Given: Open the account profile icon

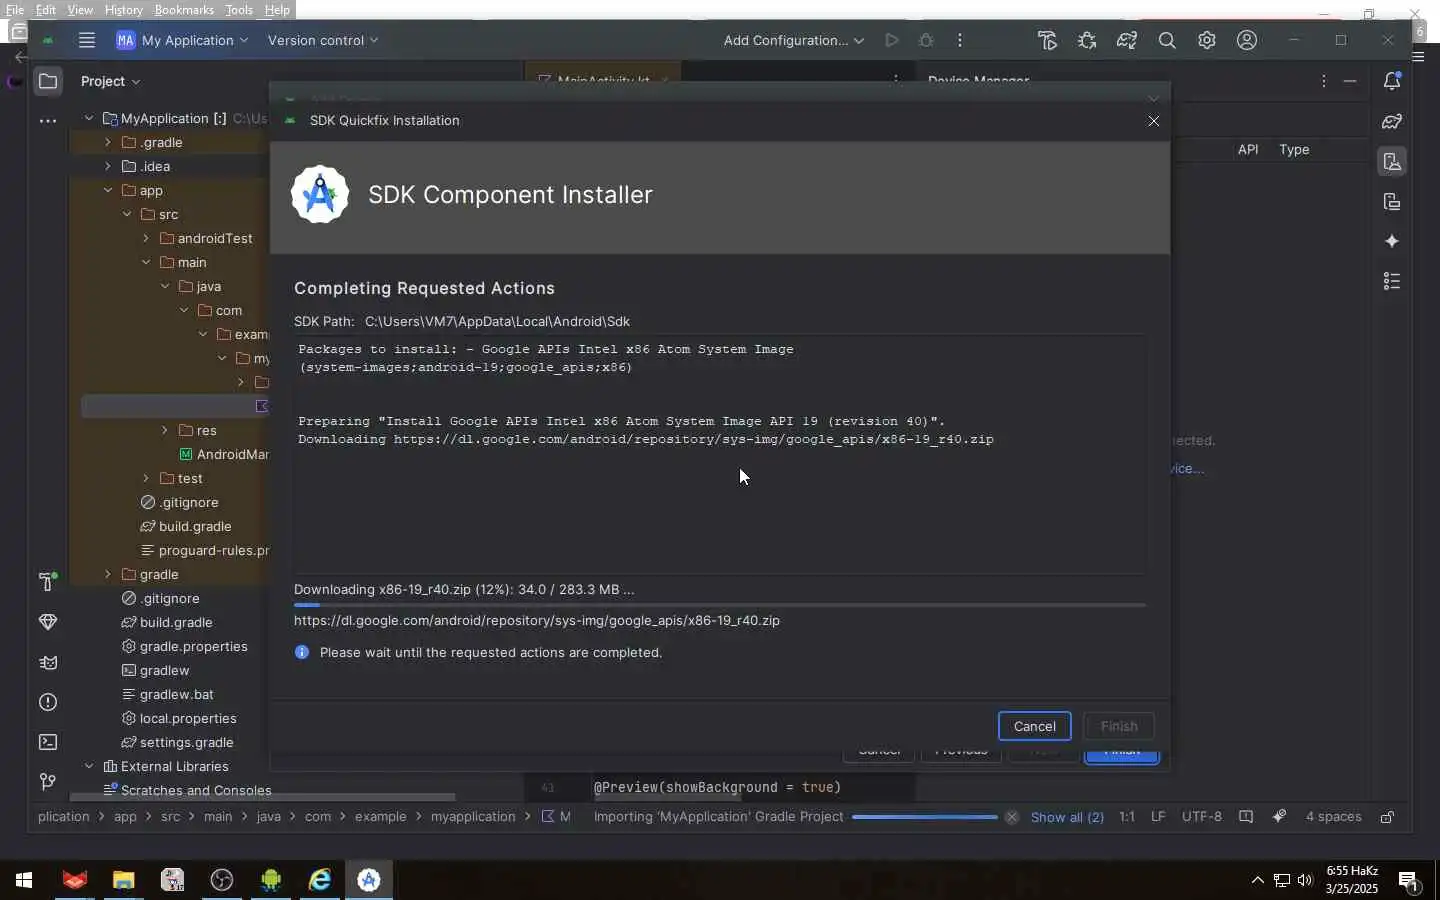Looking at the screenshot, I should pos(1247,40).
